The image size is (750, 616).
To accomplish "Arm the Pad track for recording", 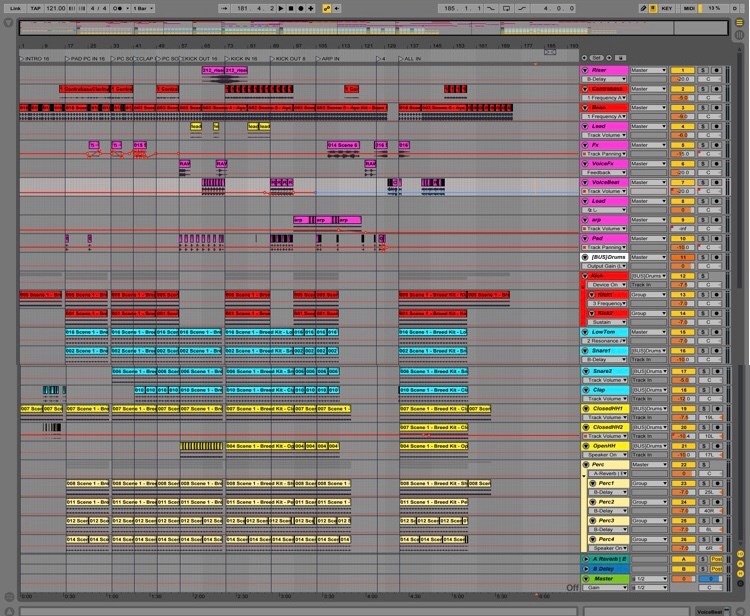I will pyautogui.click(x=716, y=238).
